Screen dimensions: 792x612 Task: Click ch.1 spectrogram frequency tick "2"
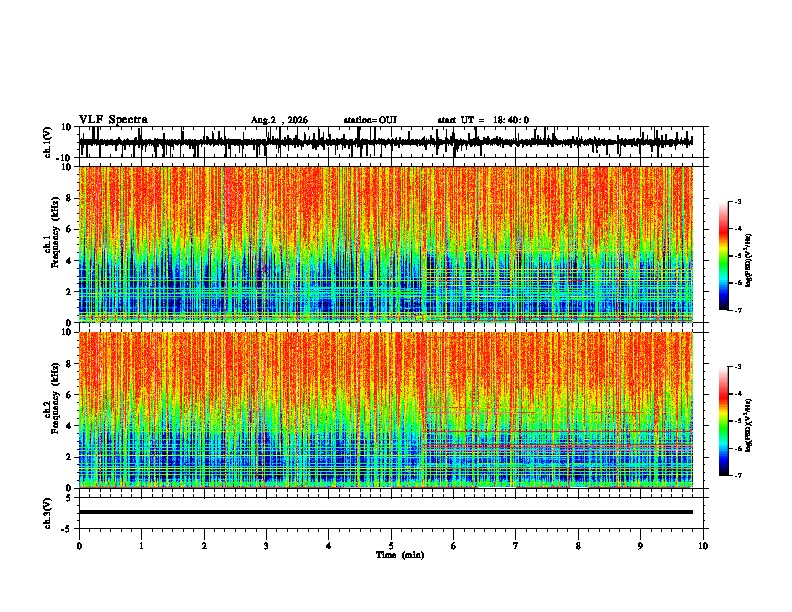pyautogui.click(x=70, y=291)
